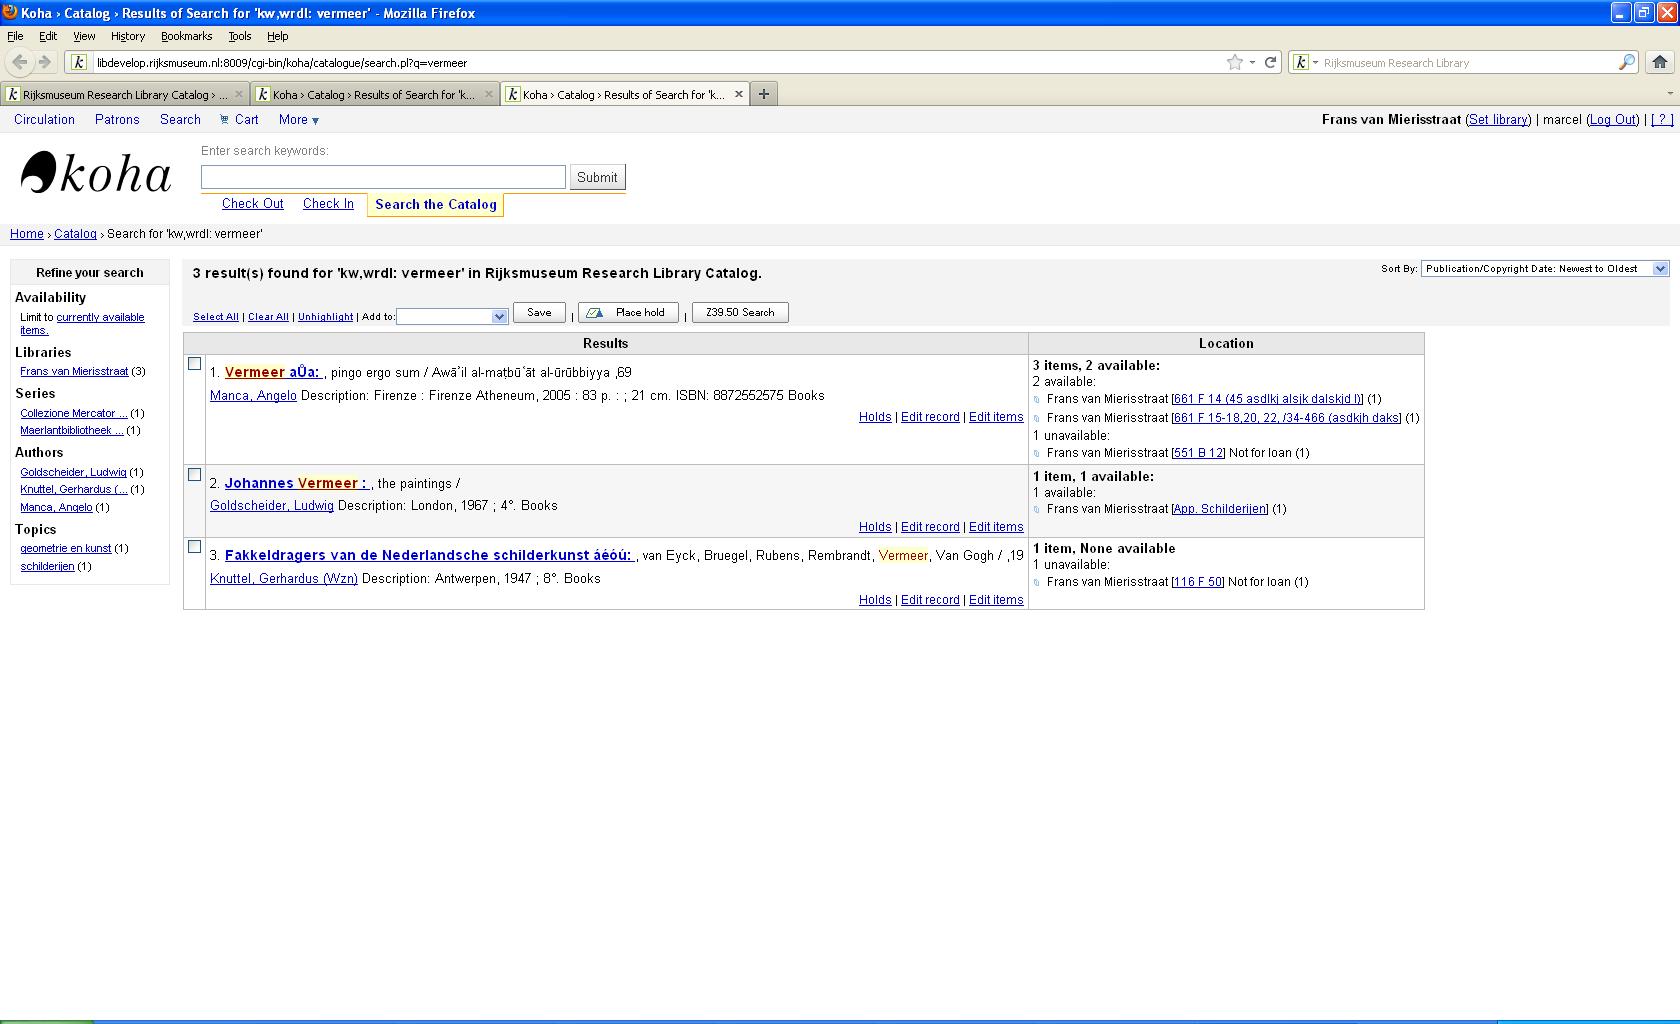The height and width of the screenshot is (1024, 1680).
Task: Tick checkbox for Fakkeldragers van de Nederlandsche schilderkunst
Action: click(195, 547)
